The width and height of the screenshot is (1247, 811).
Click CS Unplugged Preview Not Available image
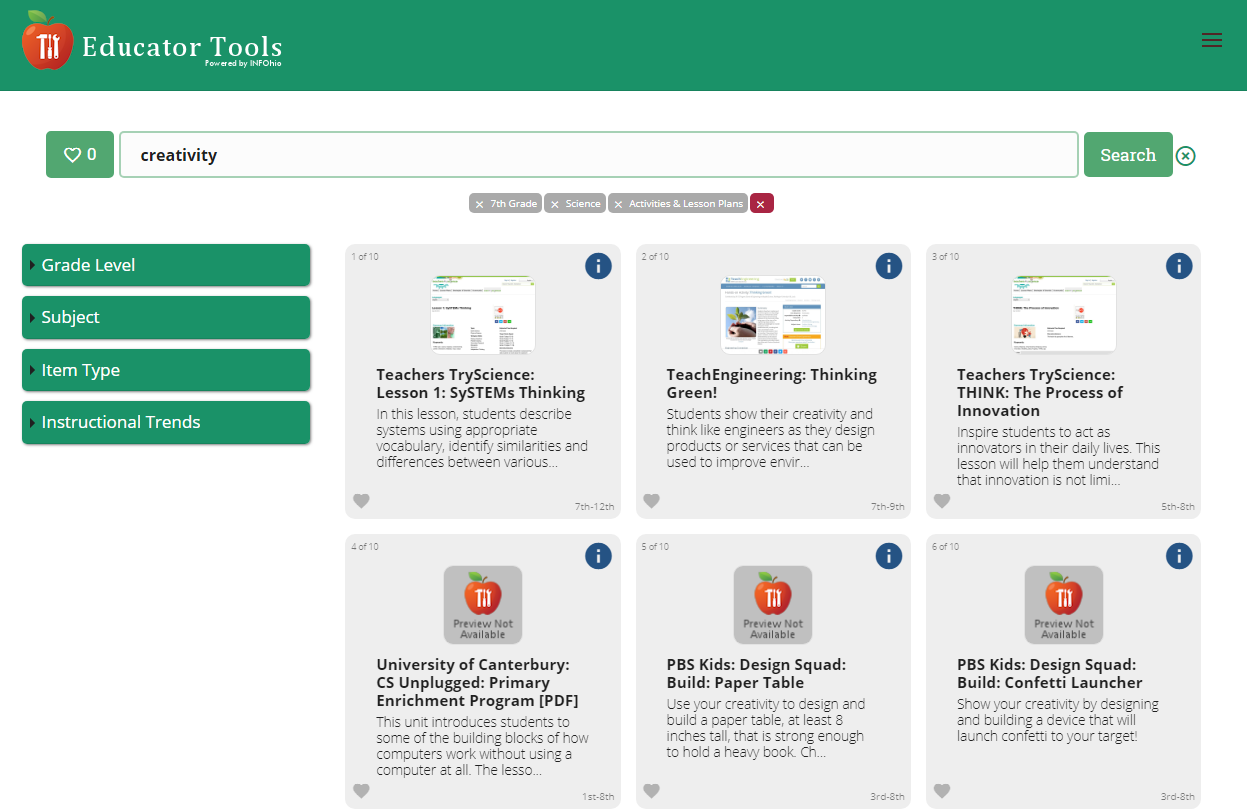483,604
